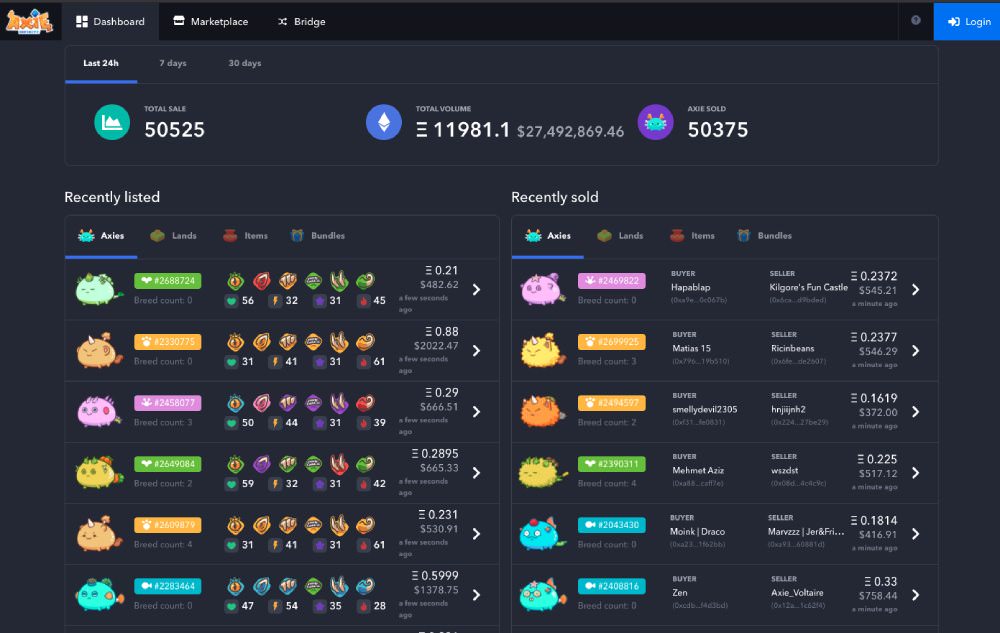
Task: Open listing arrow for Axie #2283464
Action: (476, 595)
